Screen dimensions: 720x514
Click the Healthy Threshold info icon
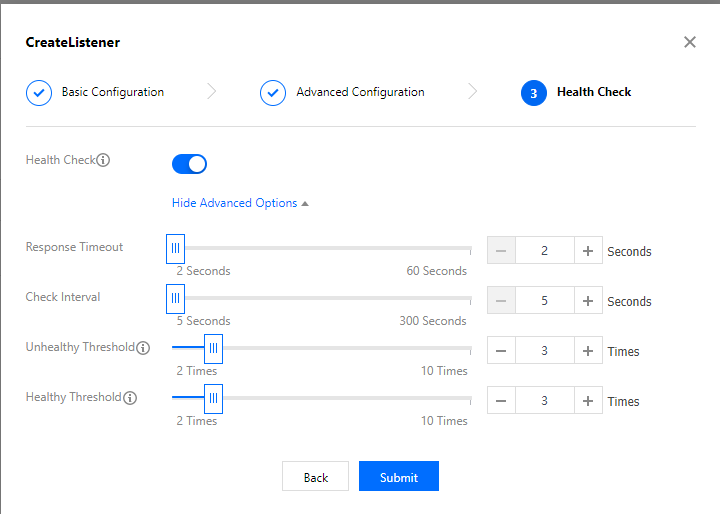click(x=130, y=398)
